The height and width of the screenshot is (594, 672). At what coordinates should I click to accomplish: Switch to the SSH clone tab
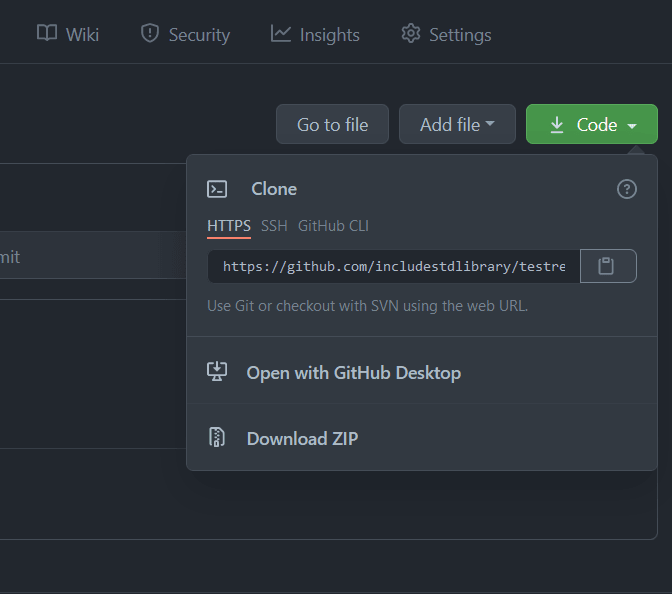point(274,226)
